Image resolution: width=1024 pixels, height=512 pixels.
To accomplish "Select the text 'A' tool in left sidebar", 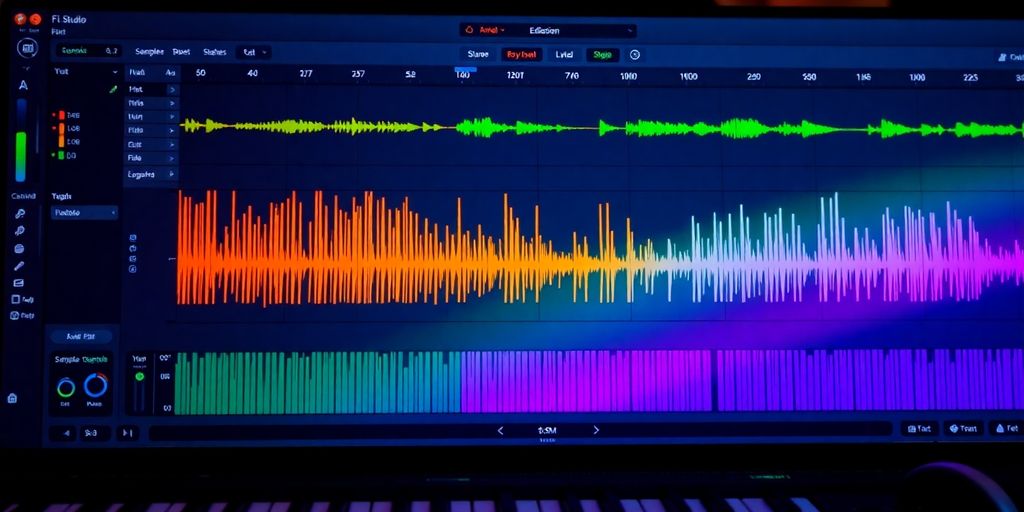I will (24, 86).
